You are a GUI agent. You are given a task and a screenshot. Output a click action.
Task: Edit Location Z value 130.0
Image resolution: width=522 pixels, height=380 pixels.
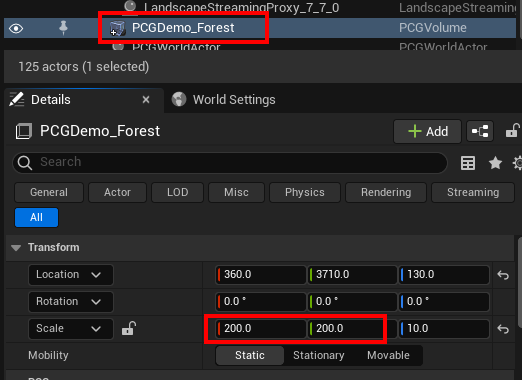(444, 275)
